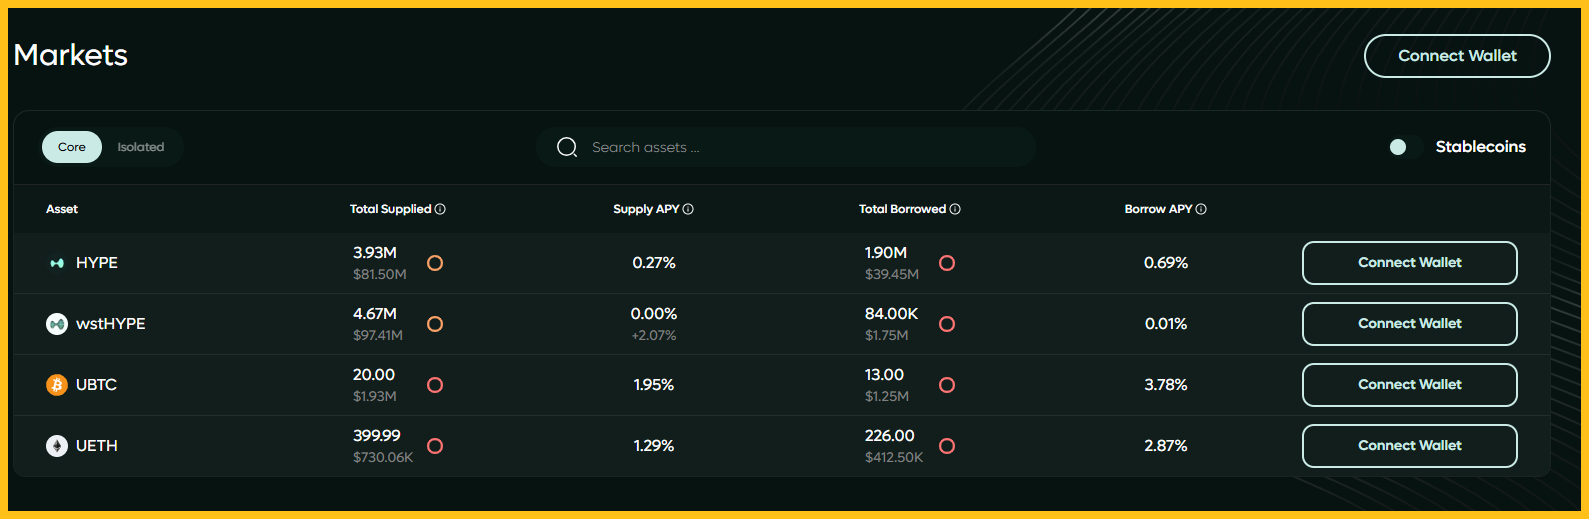1589x519 pixels.
Task: Click the UETH ethereum token icon
Action: [57, 446]
